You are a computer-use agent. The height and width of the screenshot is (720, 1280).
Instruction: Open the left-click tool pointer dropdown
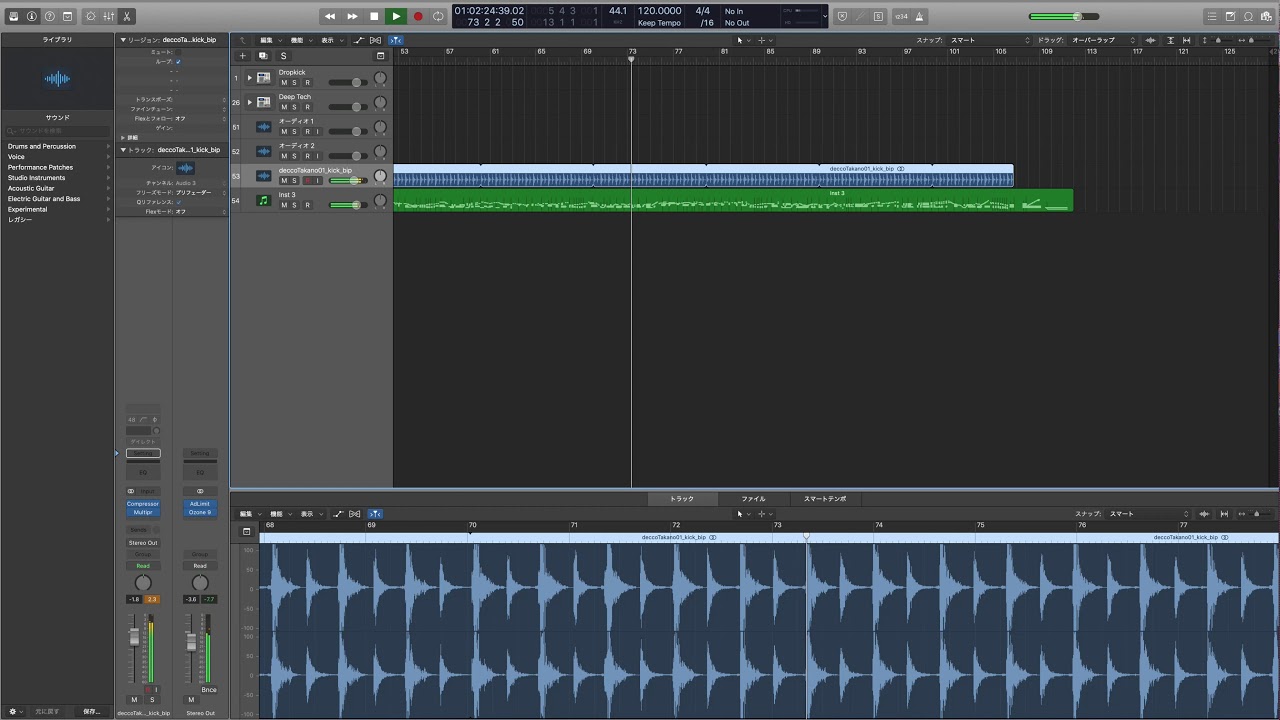[x=742, y=40]
